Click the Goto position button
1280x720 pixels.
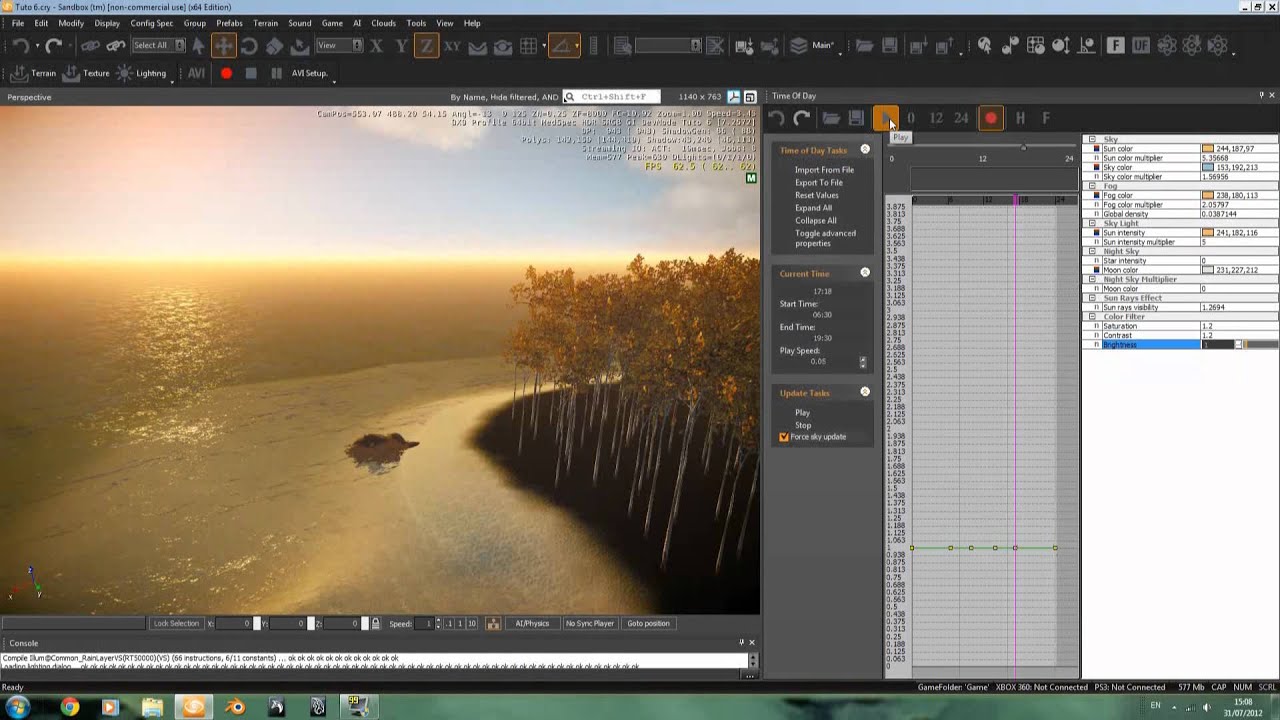click(x=648, y=623)
